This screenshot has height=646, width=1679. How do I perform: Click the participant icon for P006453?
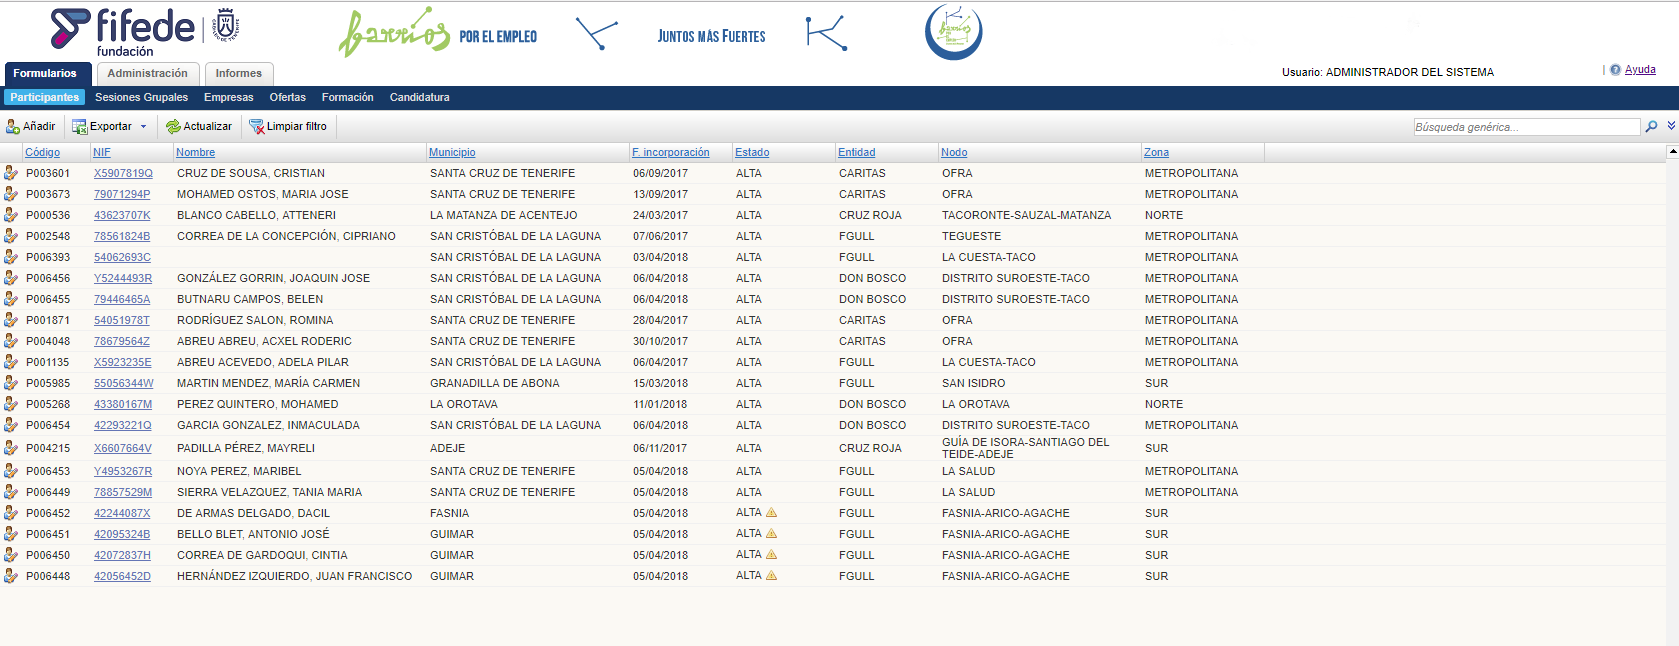click(x=11, y=471)
